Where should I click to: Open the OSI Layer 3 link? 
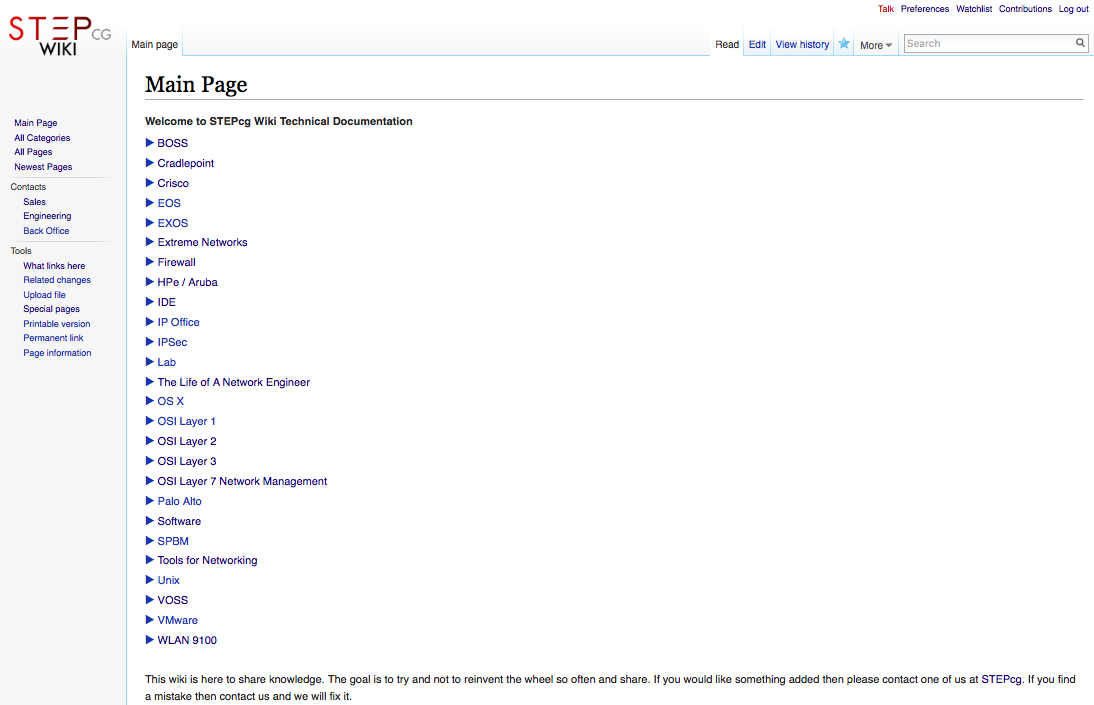point(187,461)
